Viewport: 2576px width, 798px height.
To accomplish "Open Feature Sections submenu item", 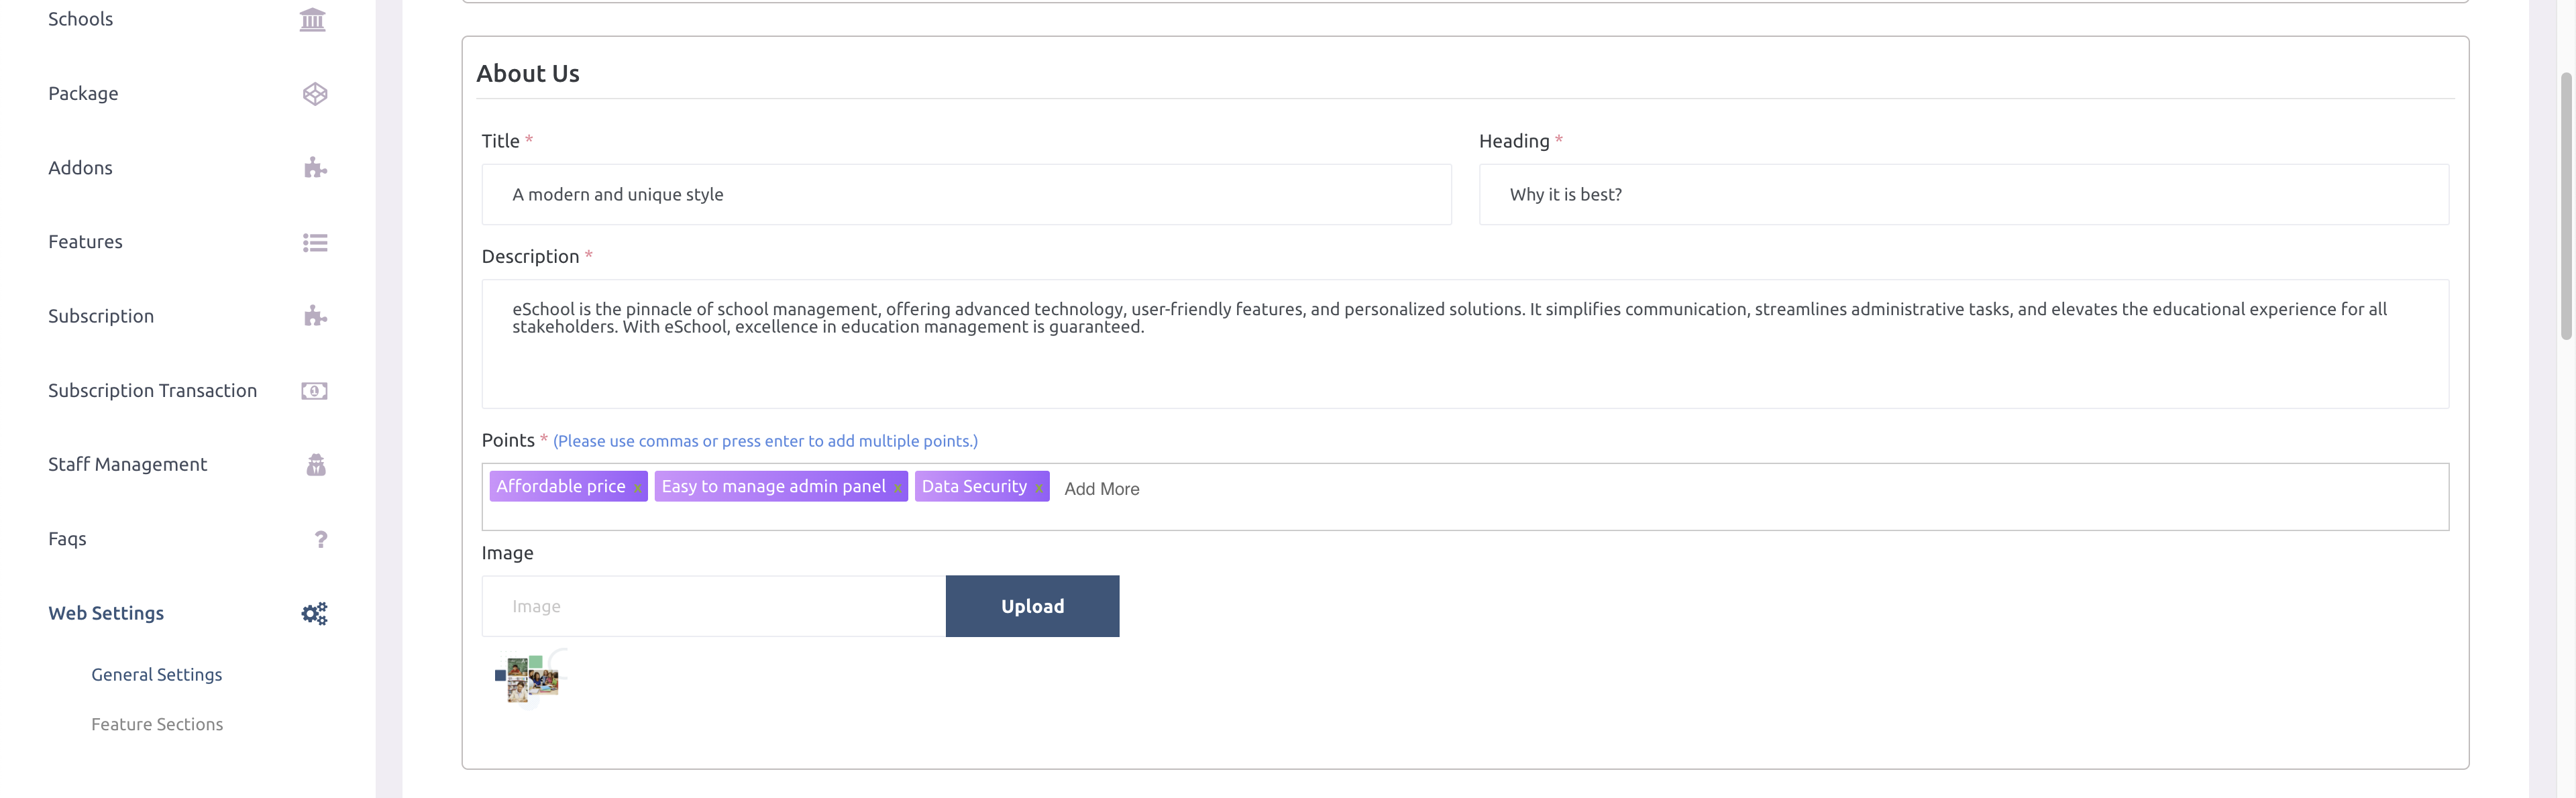I will pos(157,725).
